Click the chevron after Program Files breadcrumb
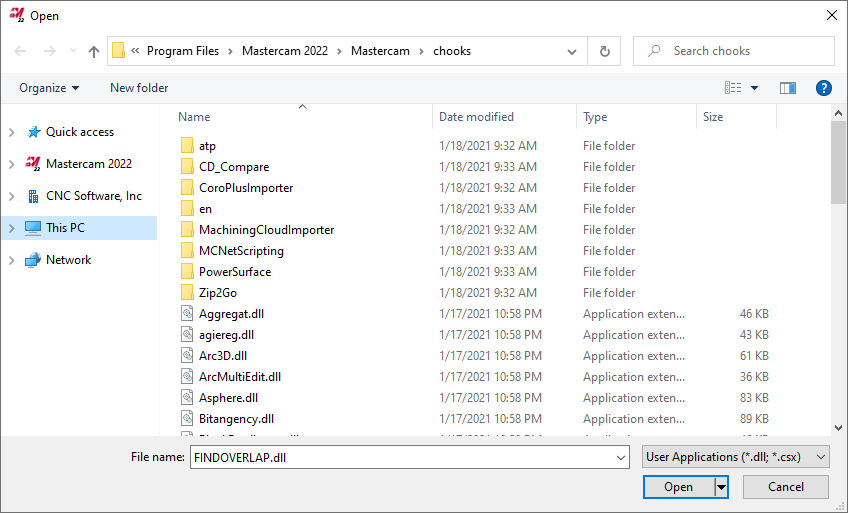 230,51
